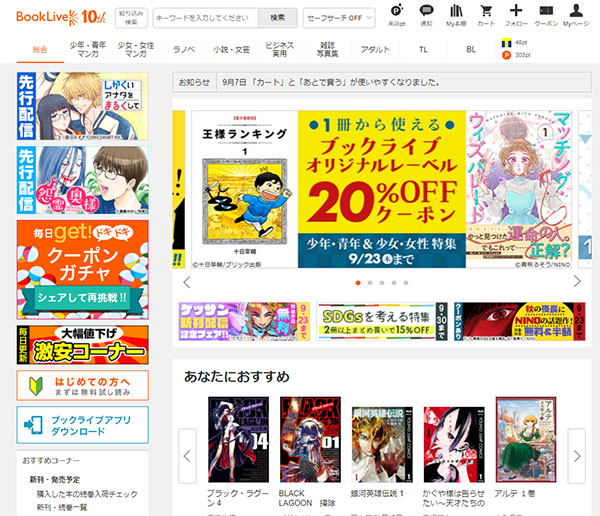Click the お知らせ notice label
This screenshot has height=516, width=600.
(x=194, y=82)
